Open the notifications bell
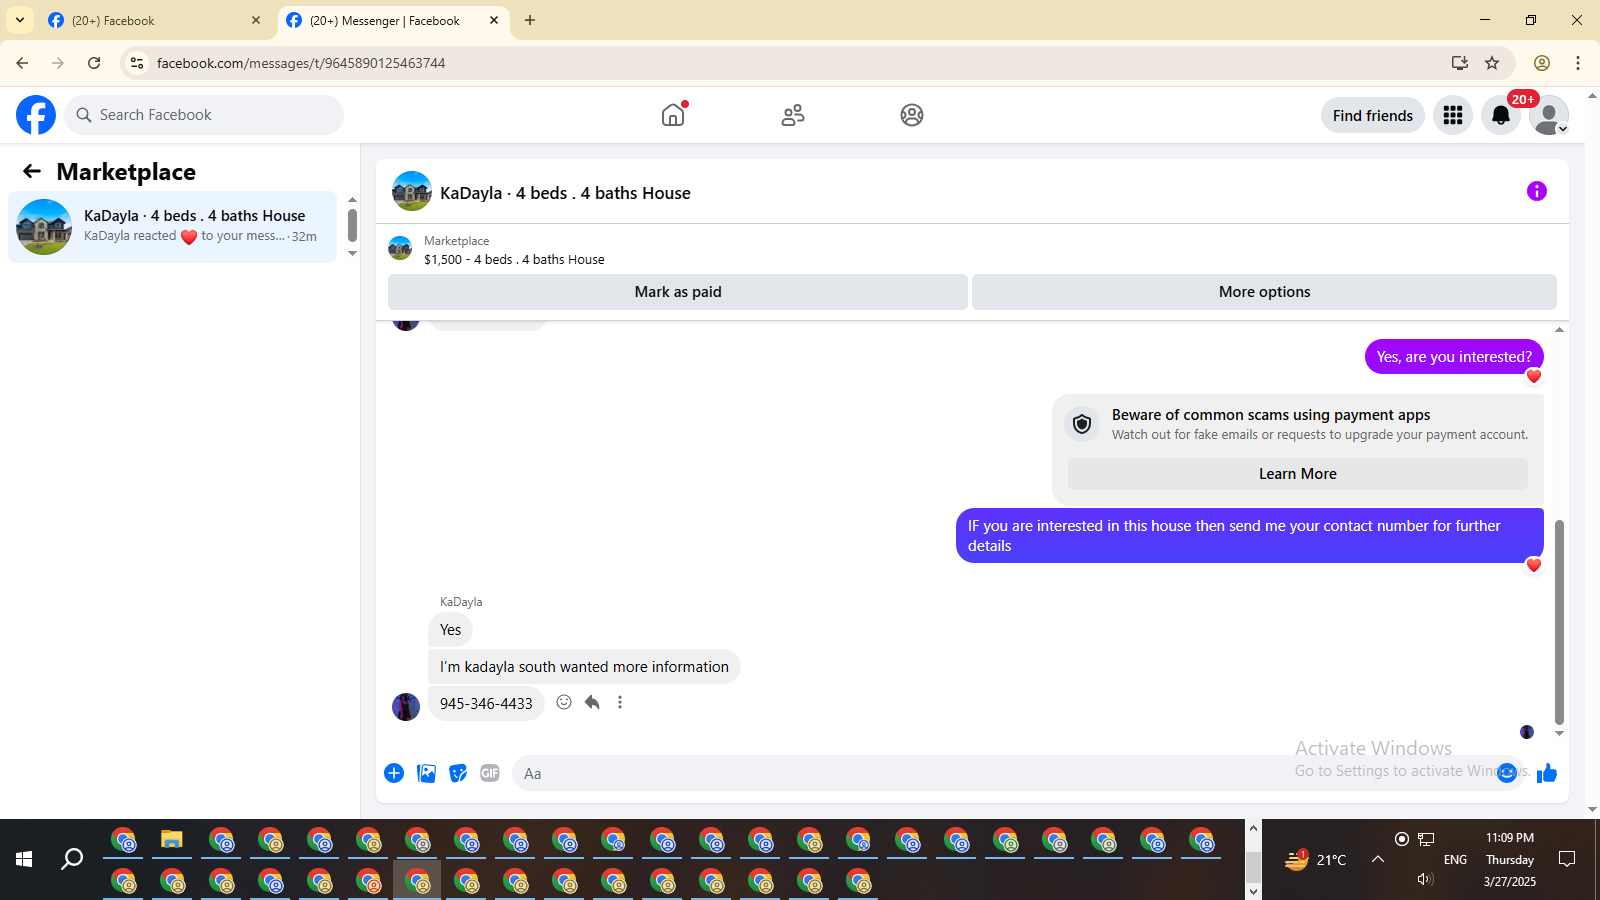Image resolution: width=1600 pixels, height=900 pixels. pyautogui.click(x=1501, y=115)
